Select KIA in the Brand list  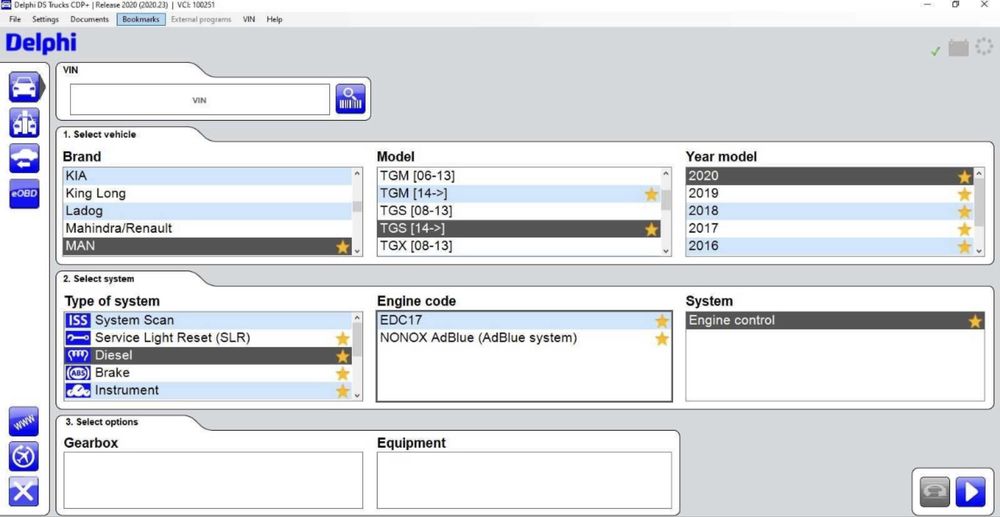(207, 176)
